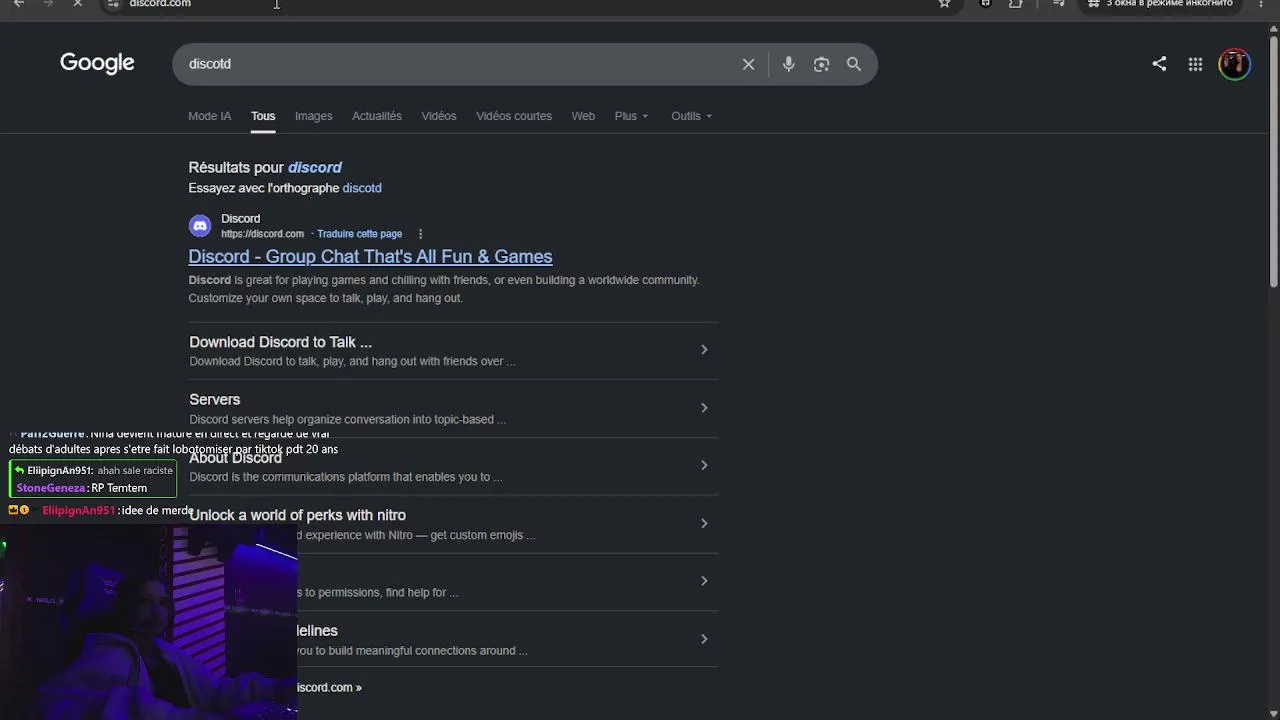Click the chevron on the permissions help row
Viewport: 1280px width, 720px height.
(x=704, y=582)
